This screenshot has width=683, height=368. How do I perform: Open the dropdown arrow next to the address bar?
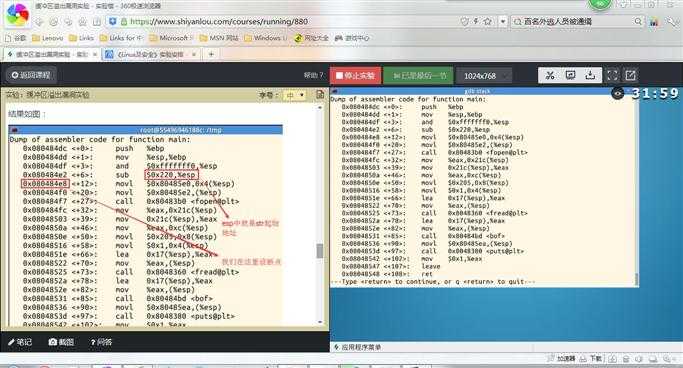[503, 21]
